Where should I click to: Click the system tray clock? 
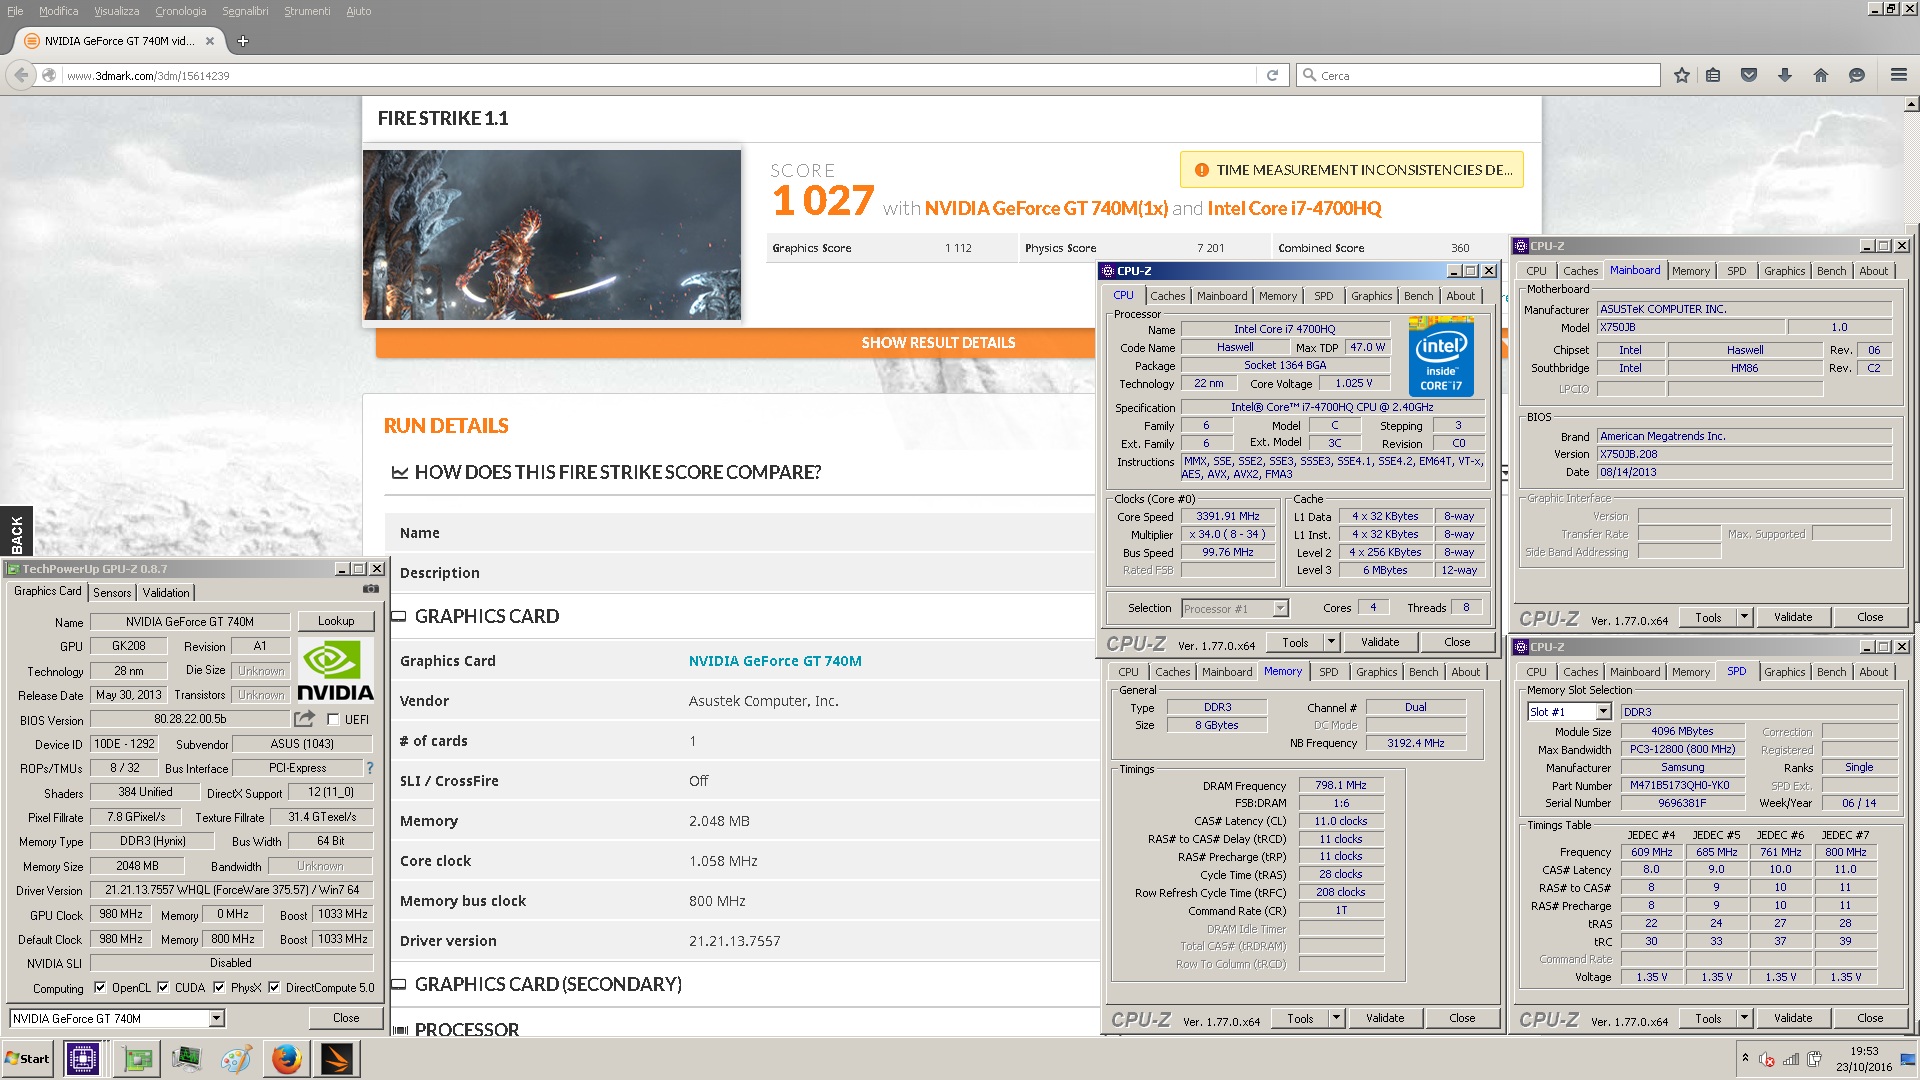coord(1864,1059)
